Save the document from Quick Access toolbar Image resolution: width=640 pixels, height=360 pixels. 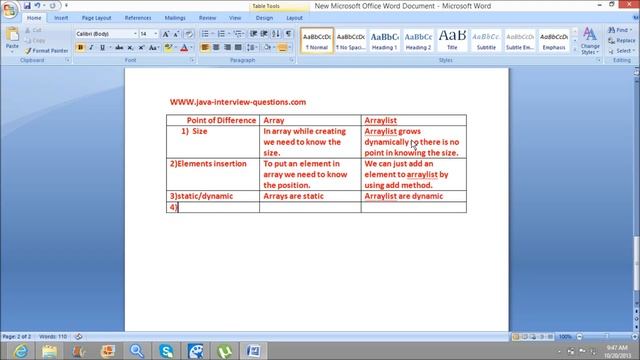[x=27, y=6]
